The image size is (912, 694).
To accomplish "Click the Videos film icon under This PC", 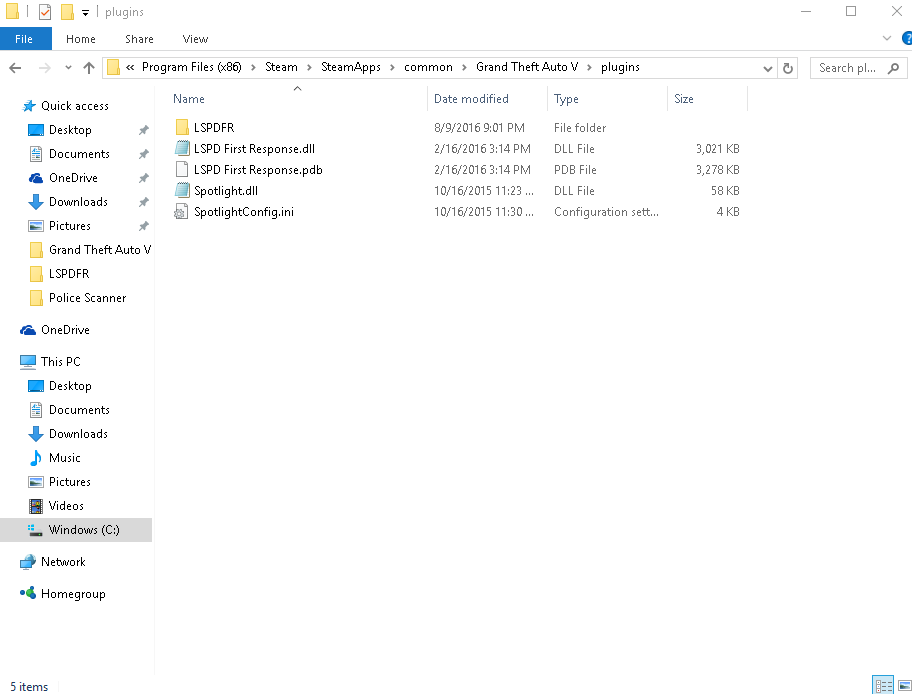I will click(35, 506).
